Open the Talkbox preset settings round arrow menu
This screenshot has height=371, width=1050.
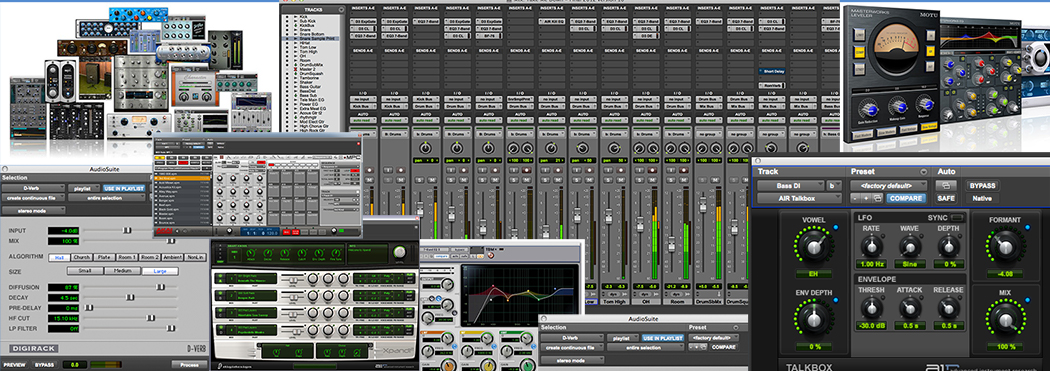click(924, 172)
